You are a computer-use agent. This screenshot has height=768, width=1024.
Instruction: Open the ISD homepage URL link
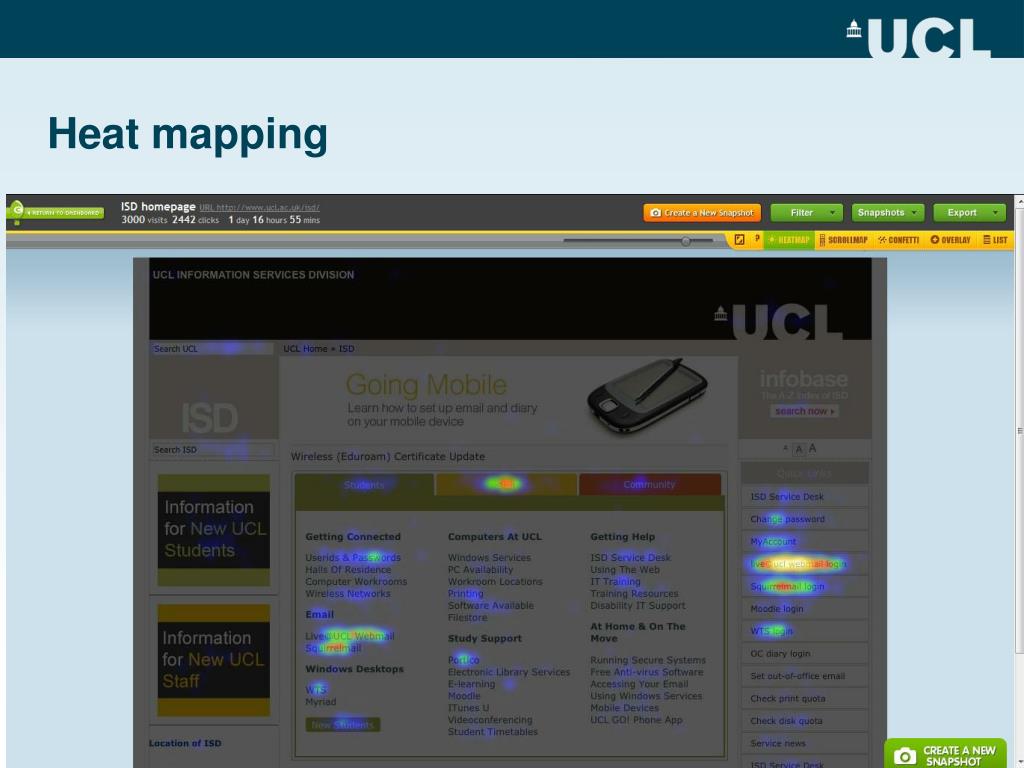tap(259, 208)
